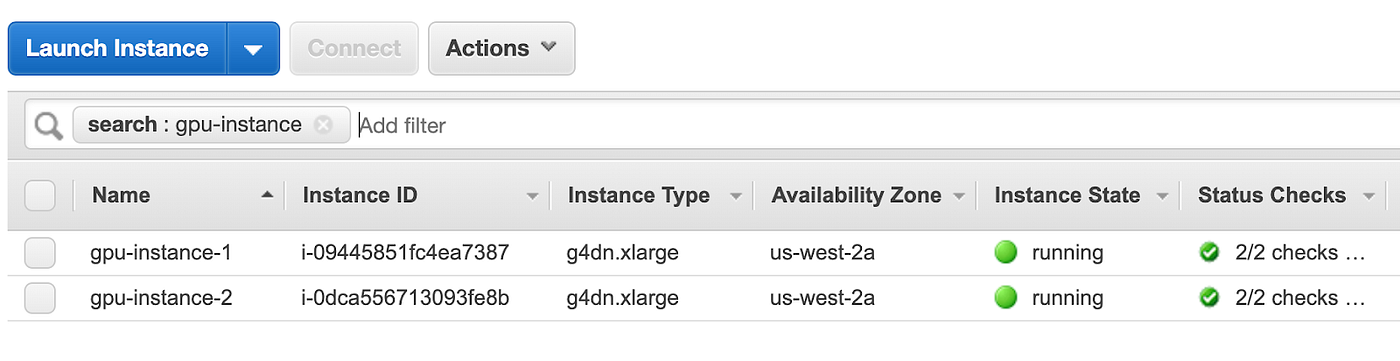
Task: Click the search magnifier icon
Action: (x=48, y=125)
